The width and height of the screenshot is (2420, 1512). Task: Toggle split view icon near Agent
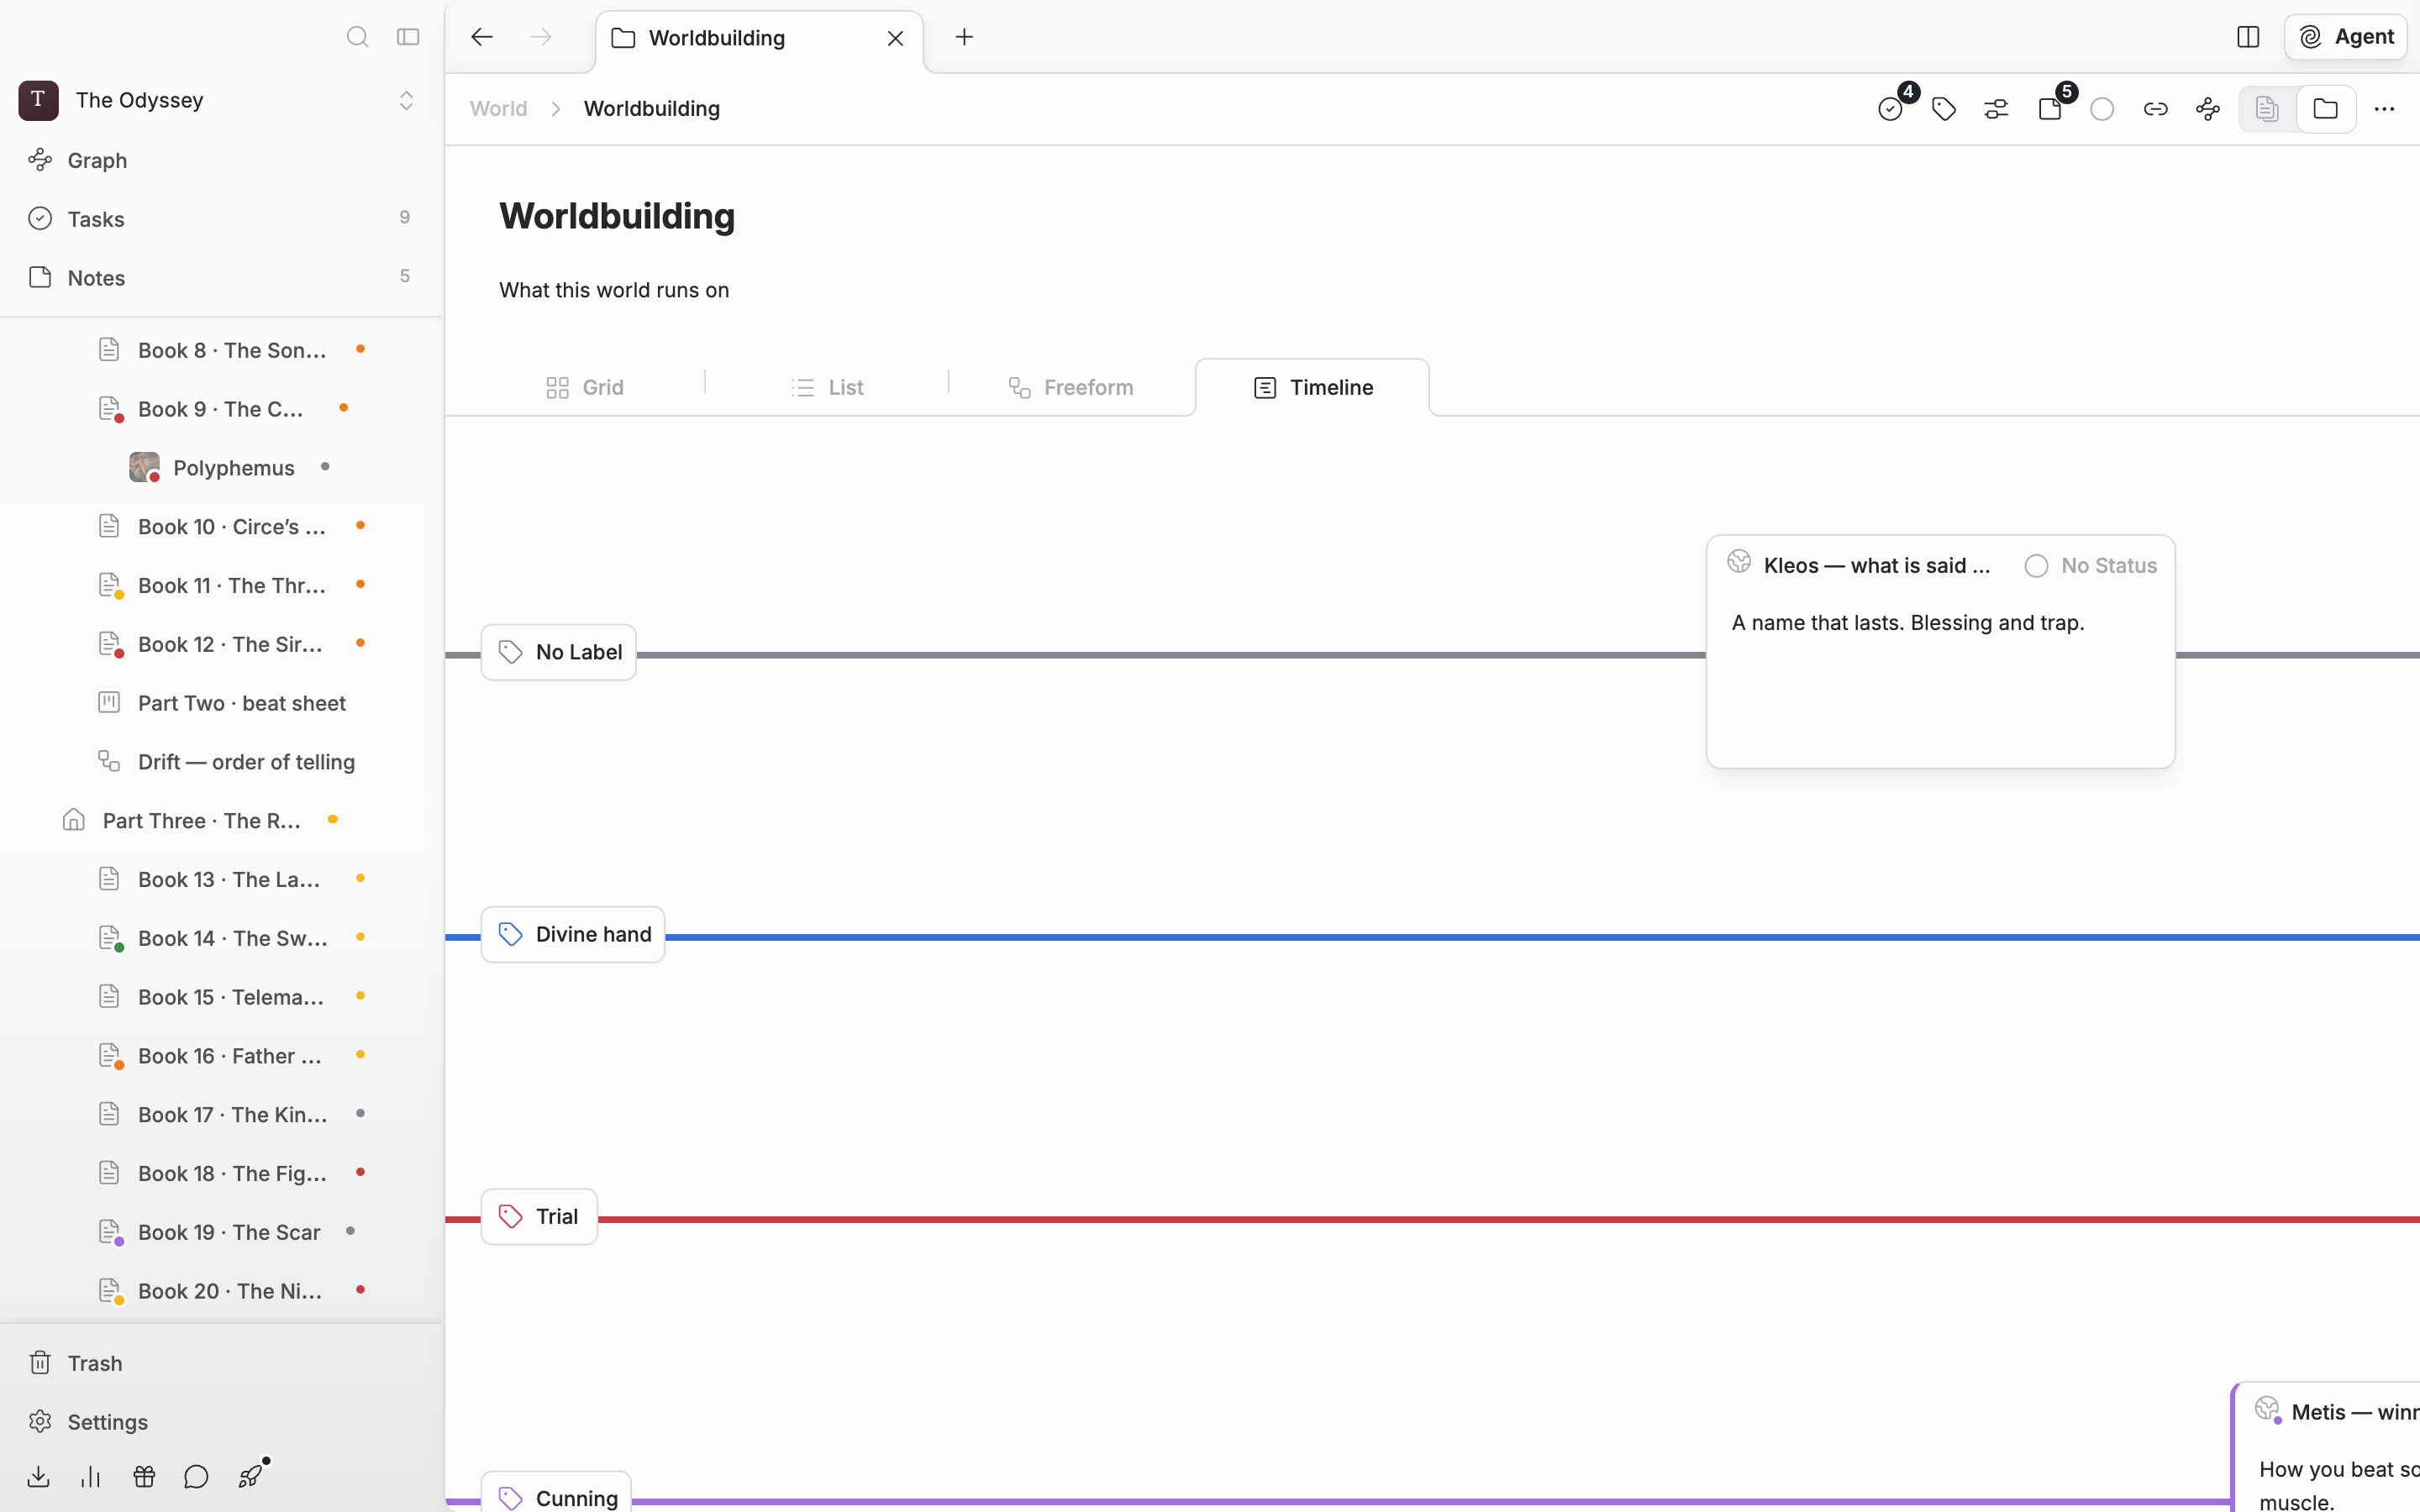(2248, 37)
